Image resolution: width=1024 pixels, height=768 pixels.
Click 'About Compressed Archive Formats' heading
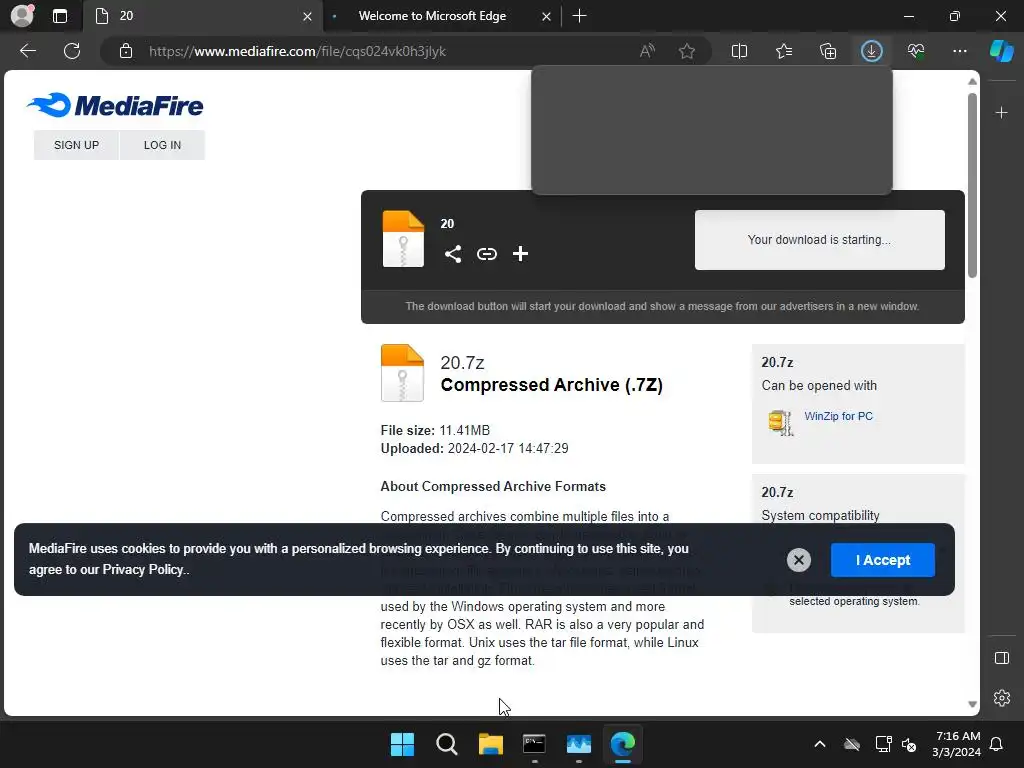point(493,487)
